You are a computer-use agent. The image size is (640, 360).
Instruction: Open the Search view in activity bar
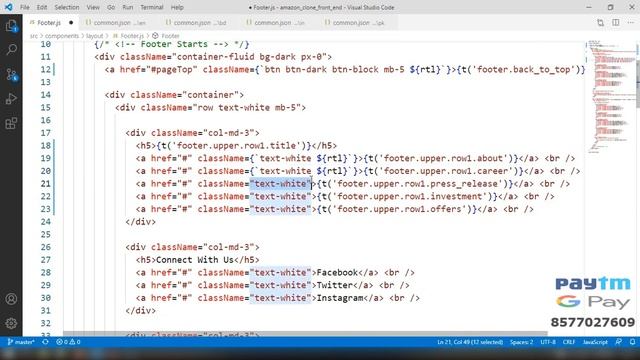[x=11, y=50]
